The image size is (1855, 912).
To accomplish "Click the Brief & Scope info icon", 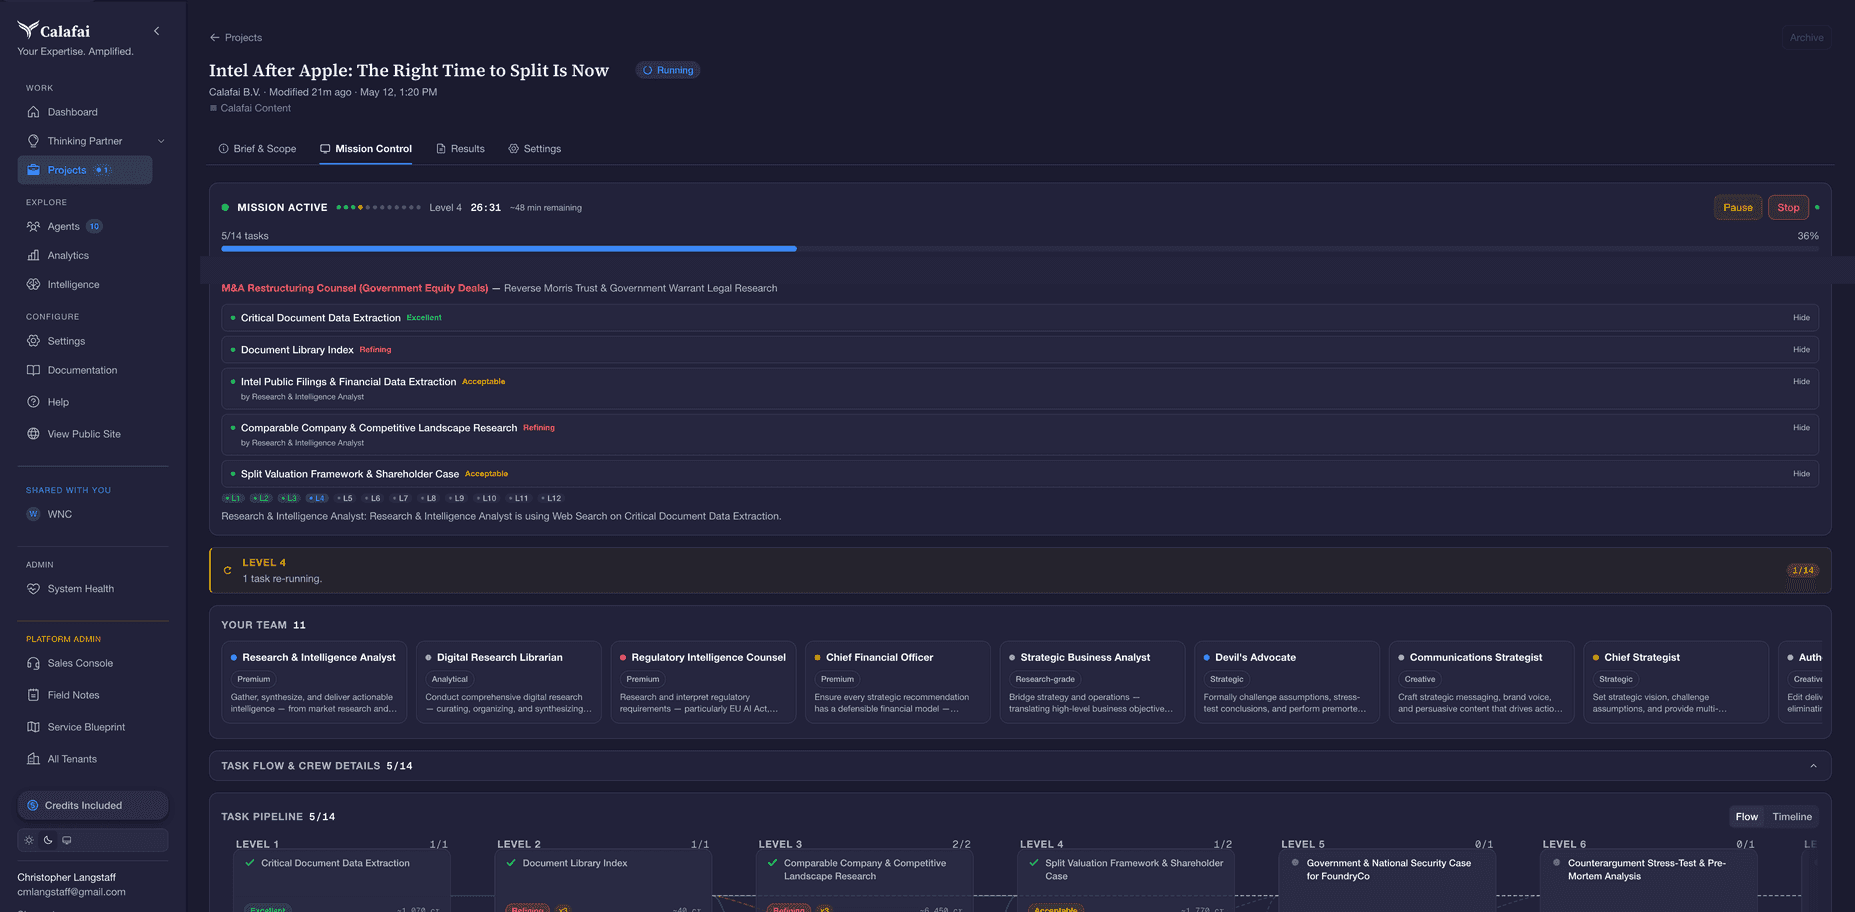I will coord(224,149).
